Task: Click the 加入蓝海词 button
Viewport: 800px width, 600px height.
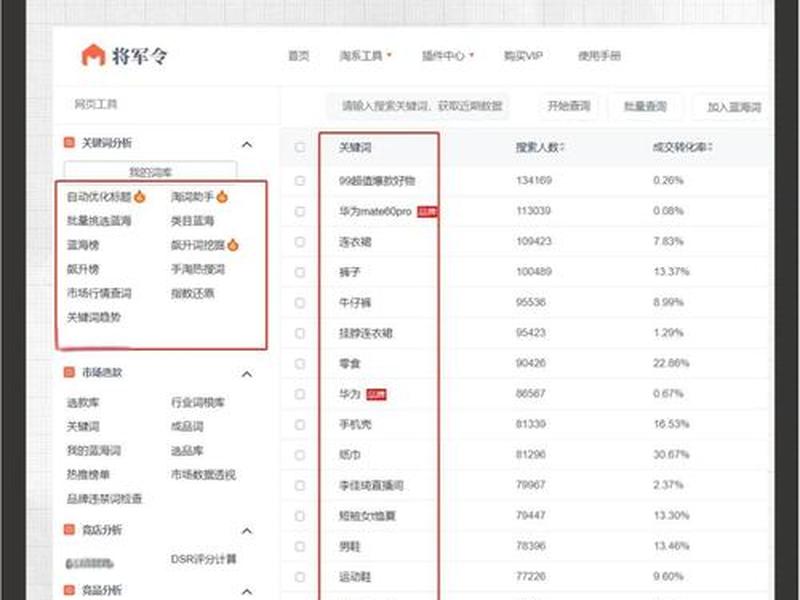Action: pos(734,107)
